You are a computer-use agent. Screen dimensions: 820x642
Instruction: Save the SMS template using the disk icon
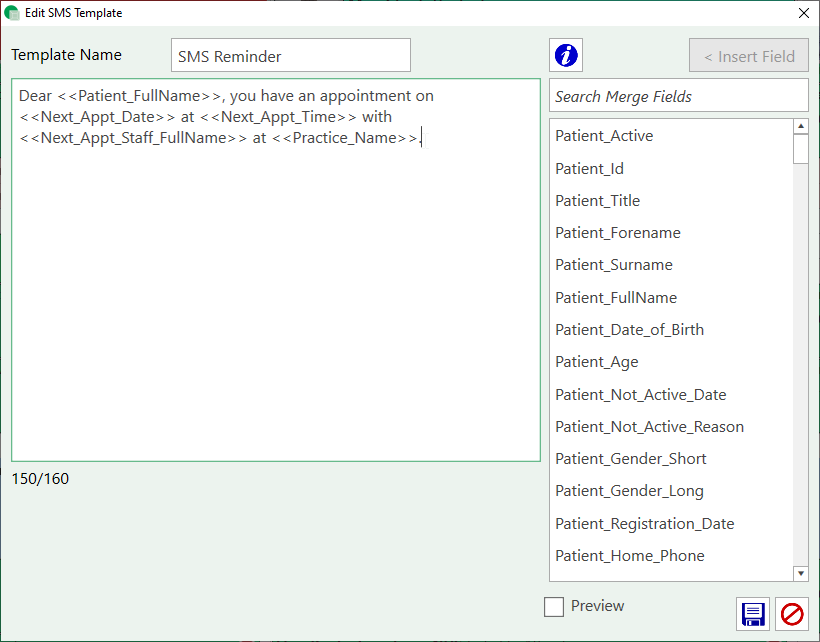point(753,614)
